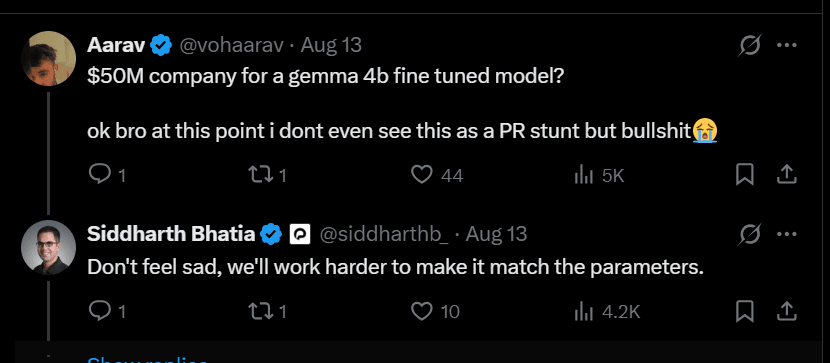Screen dimensions: 830x363
Task: Visit the @vohaarav handle link
Action: (232, 46)
